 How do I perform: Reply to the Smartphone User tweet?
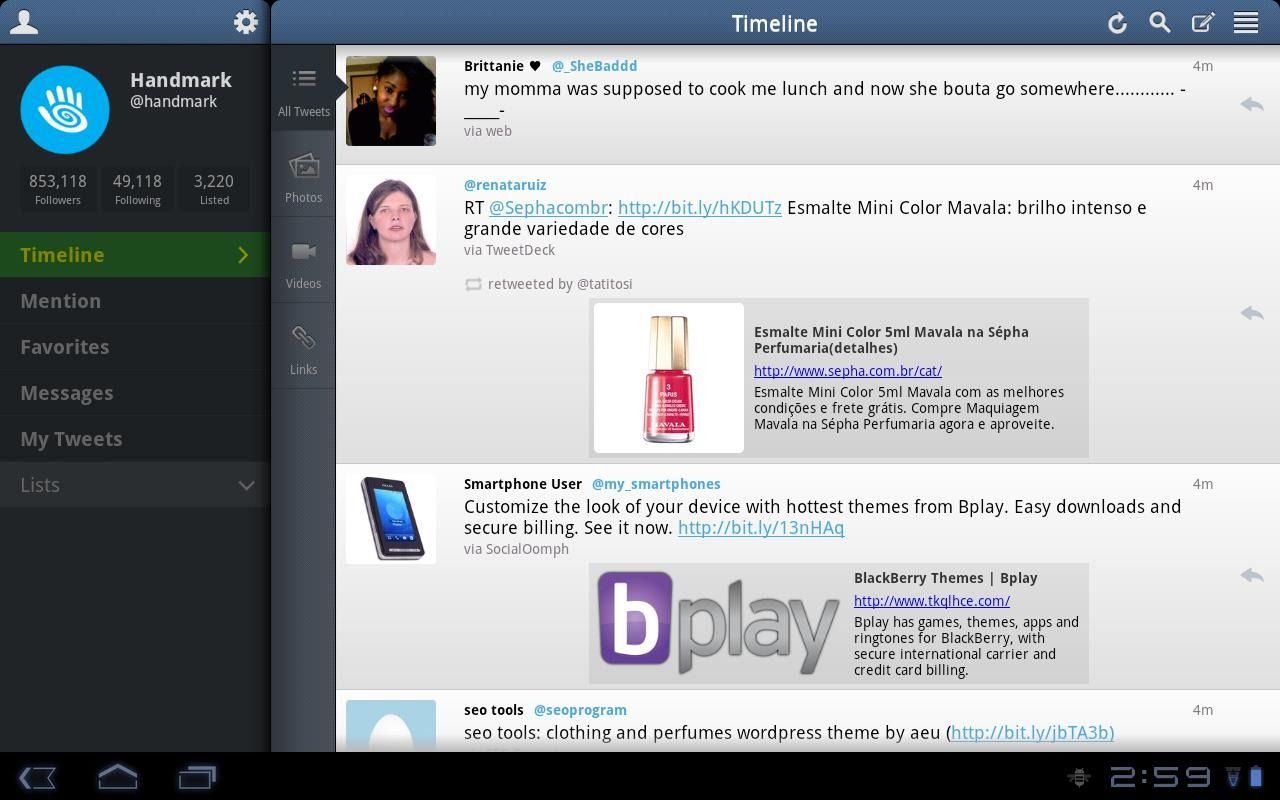click(1251, 576)
